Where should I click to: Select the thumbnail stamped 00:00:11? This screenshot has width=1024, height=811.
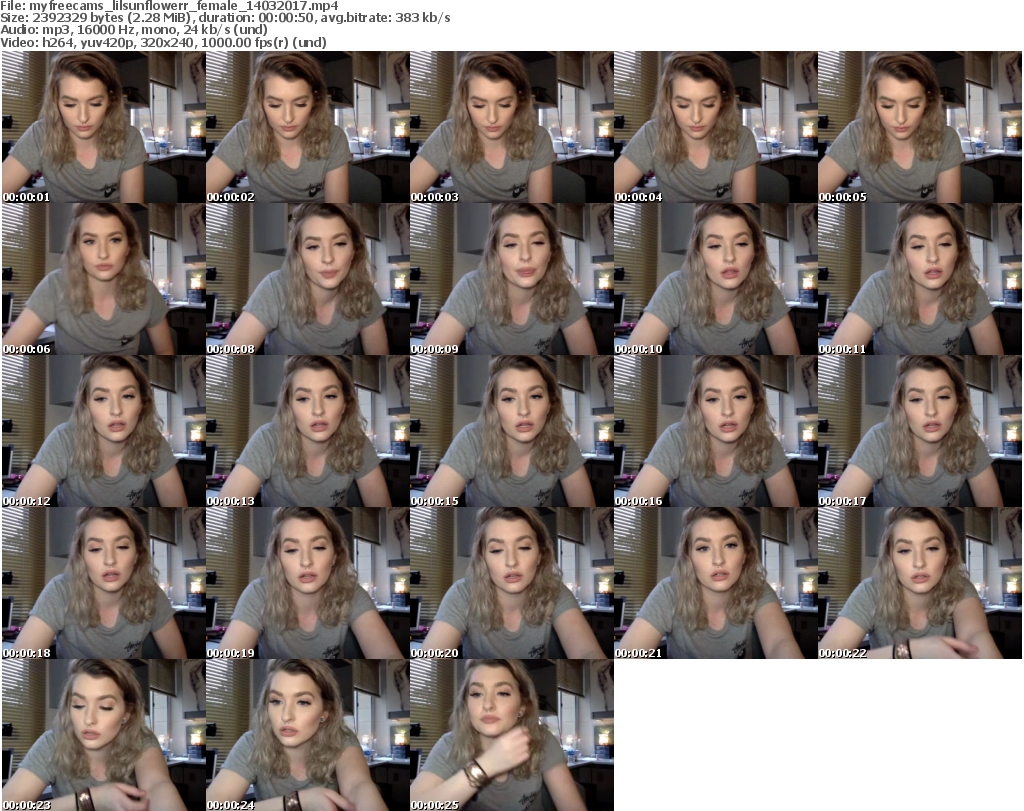point(920,279)
